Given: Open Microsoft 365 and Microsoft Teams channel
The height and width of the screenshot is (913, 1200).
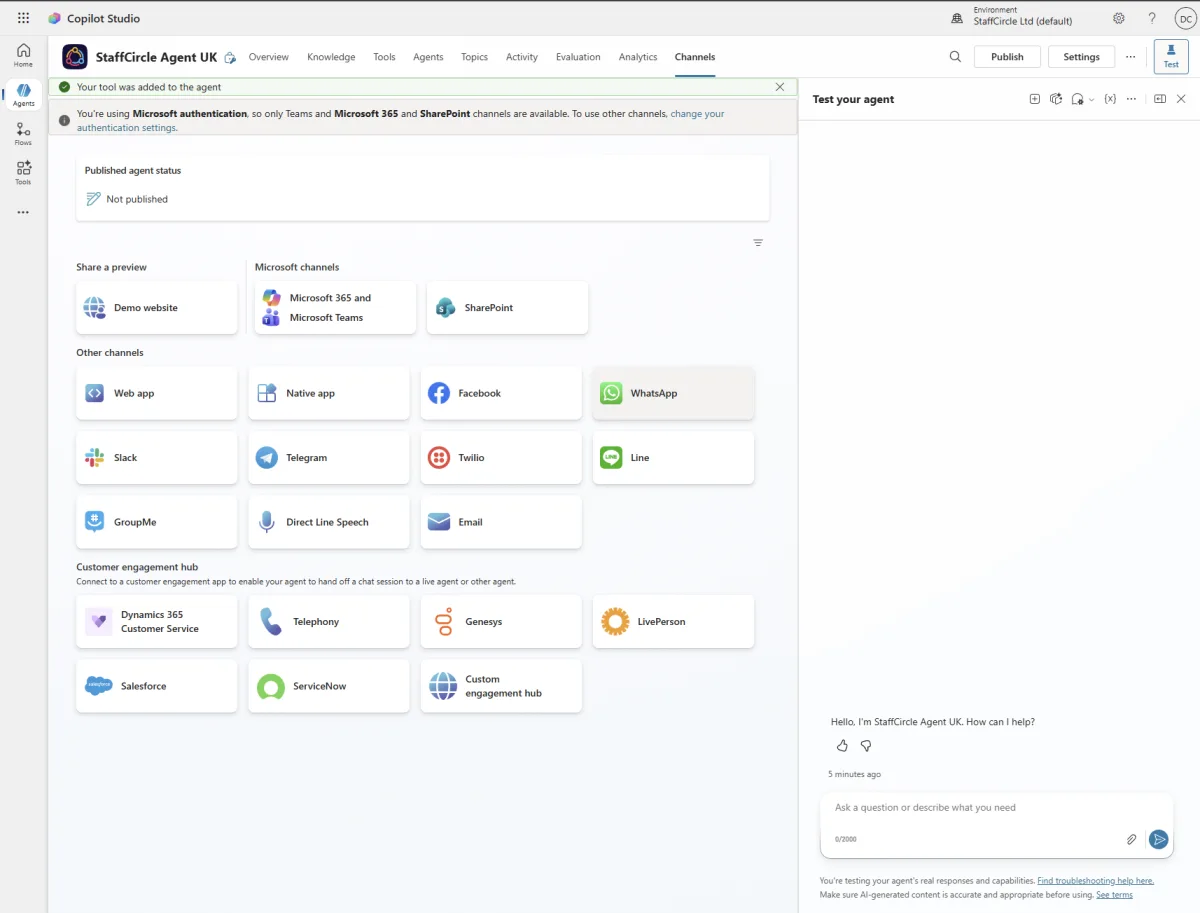Looking at the screenshot, I should (335, 308).
